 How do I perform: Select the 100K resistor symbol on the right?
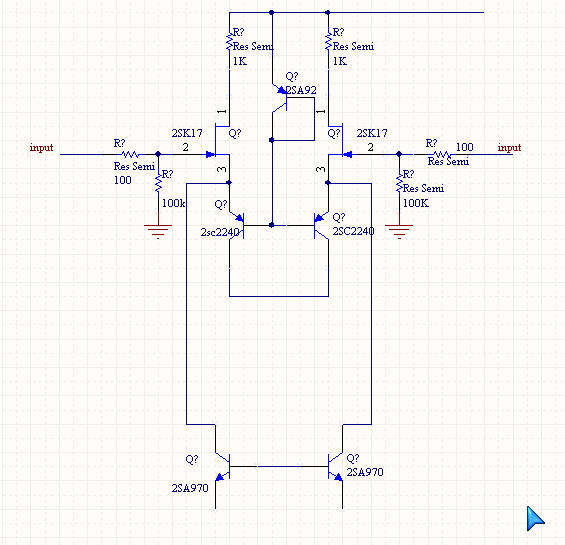[399, 183]
